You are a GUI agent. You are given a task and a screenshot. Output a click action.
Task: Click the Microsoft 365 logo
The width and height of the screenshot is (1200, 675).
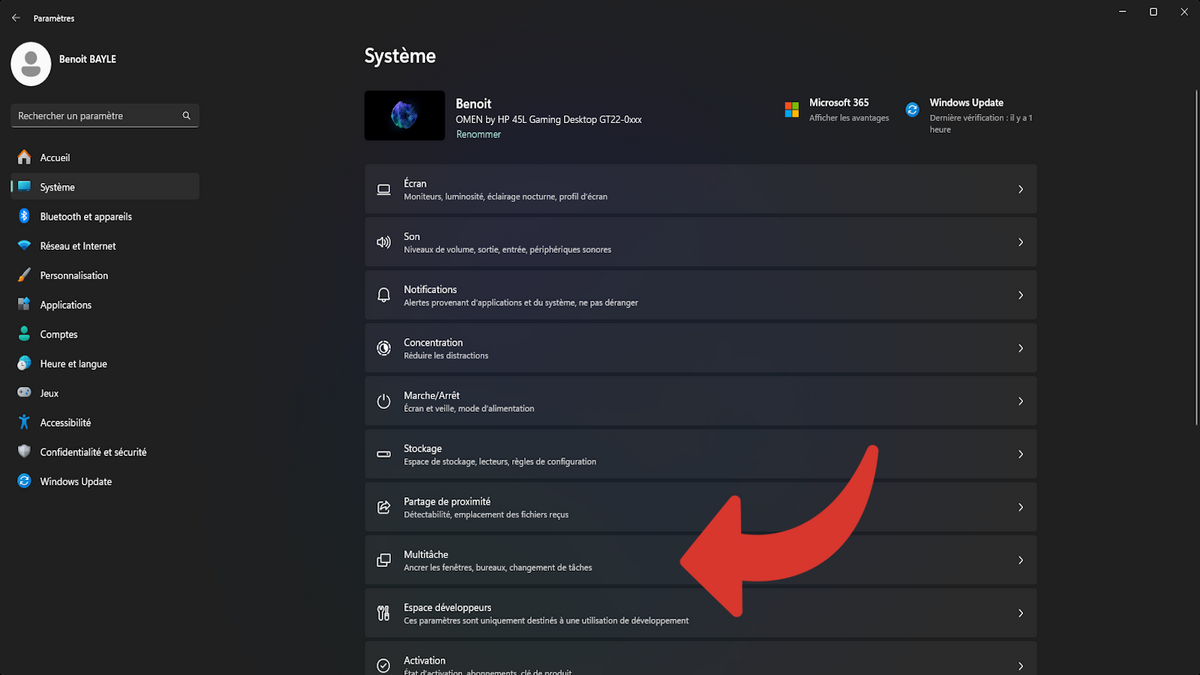[792, 110]
